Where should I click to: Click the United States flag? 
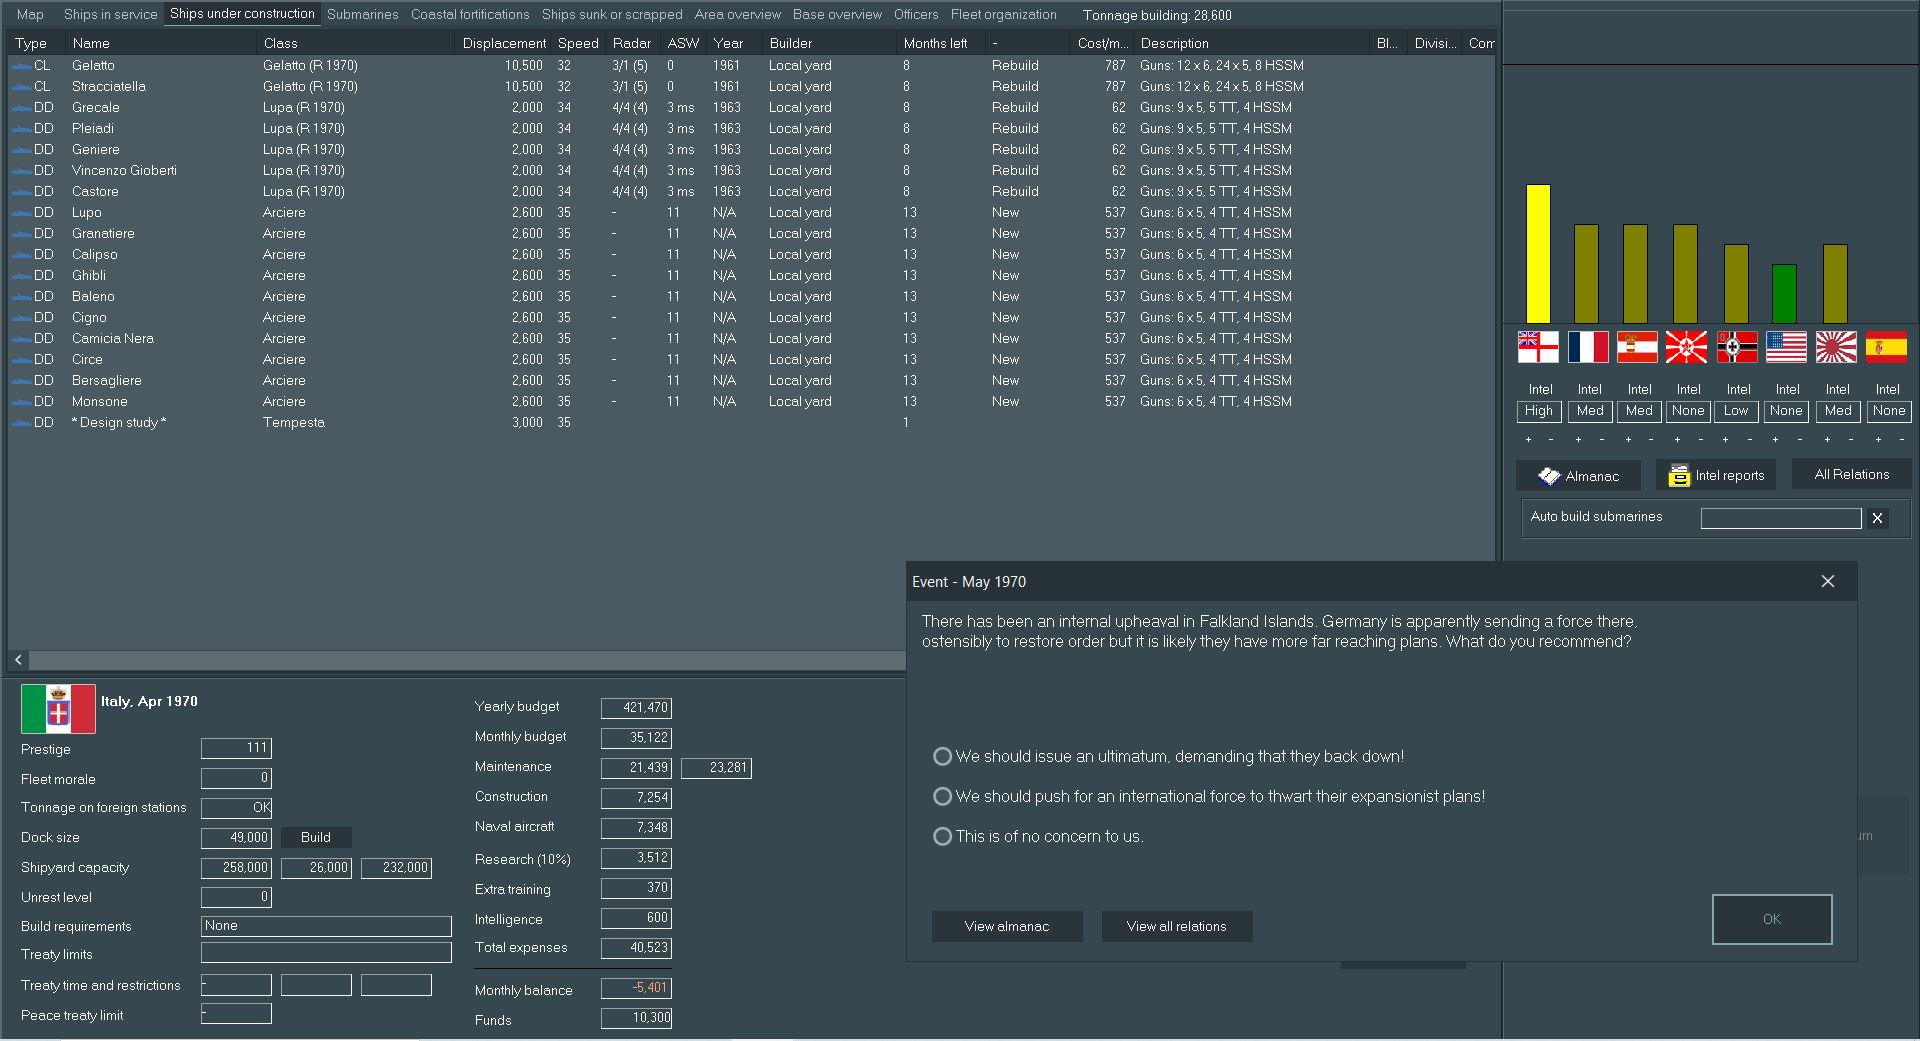1786,347
